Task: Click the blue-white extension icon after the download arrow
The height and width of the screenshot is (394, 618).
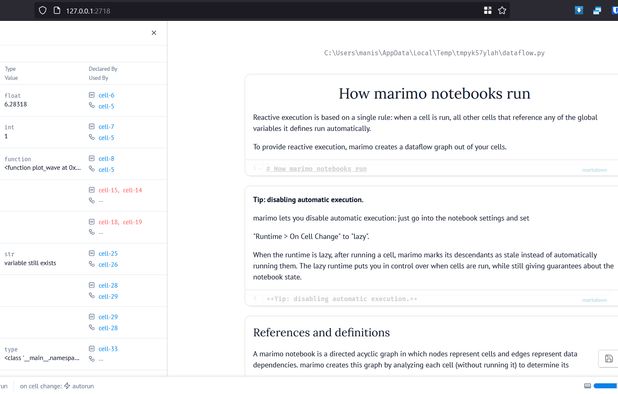Action: (x=597, y=11)
